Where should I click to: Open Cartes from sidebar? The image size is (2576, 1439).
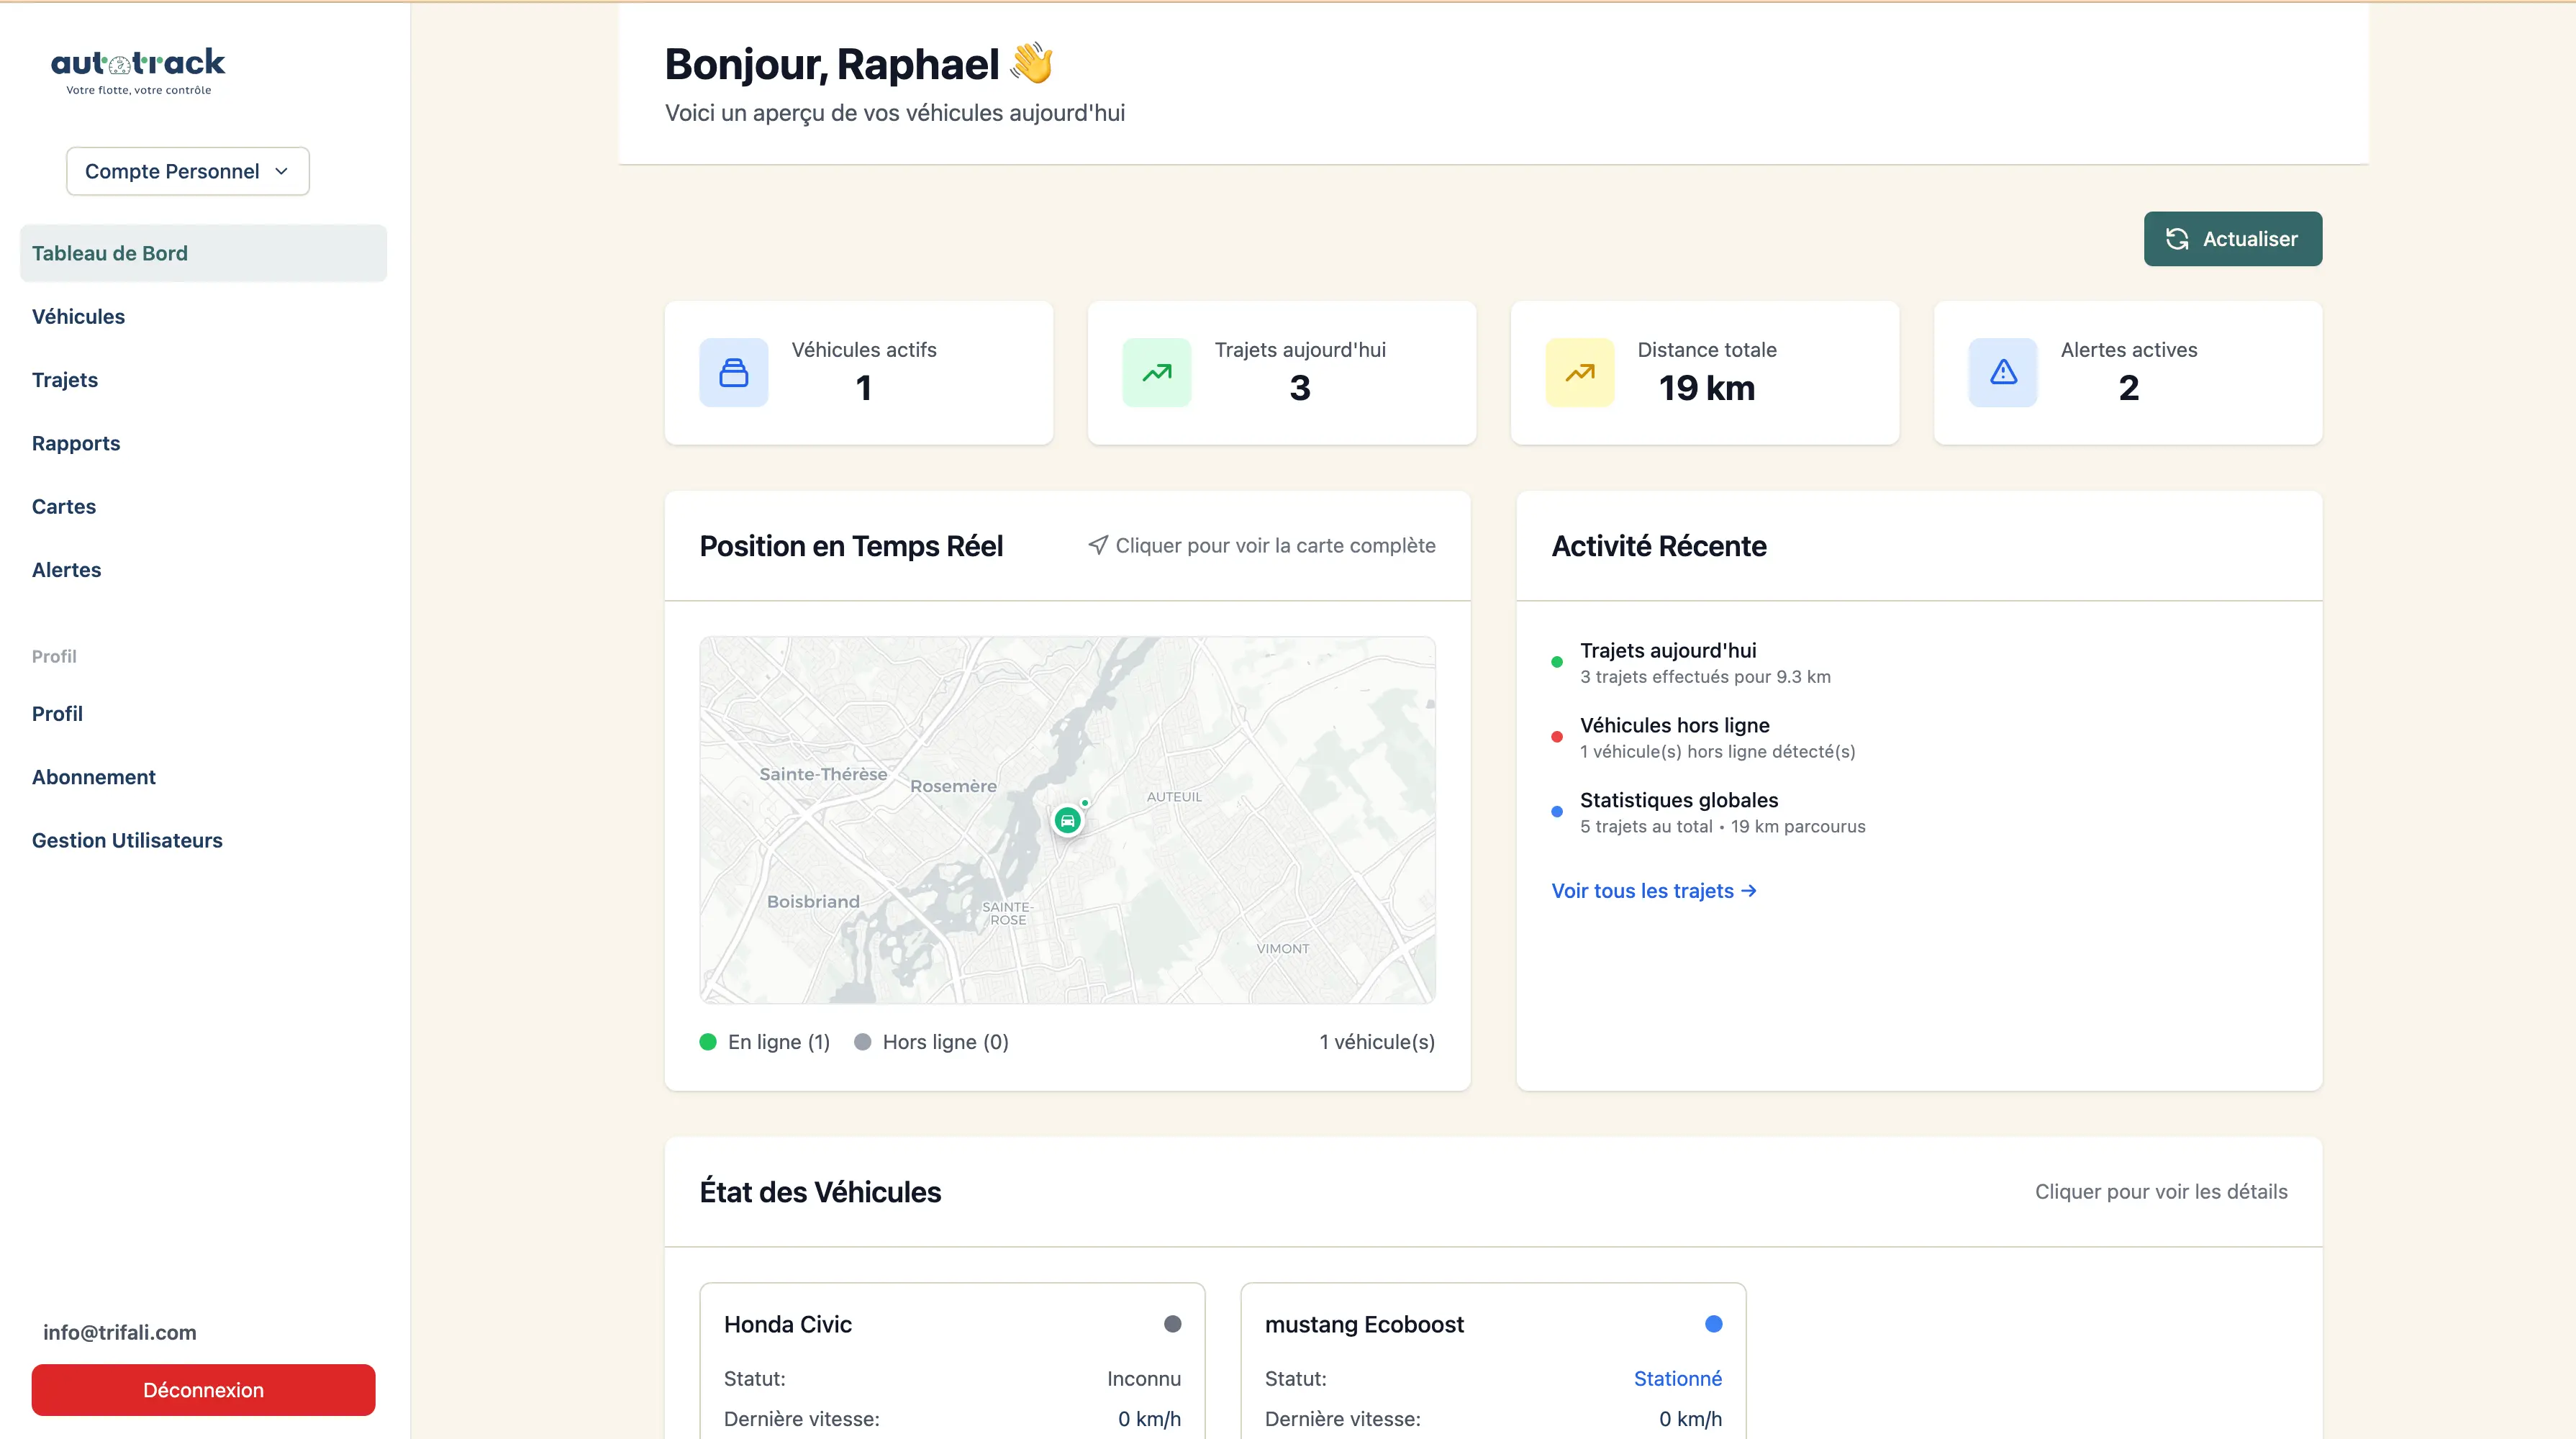click(64, 506)
